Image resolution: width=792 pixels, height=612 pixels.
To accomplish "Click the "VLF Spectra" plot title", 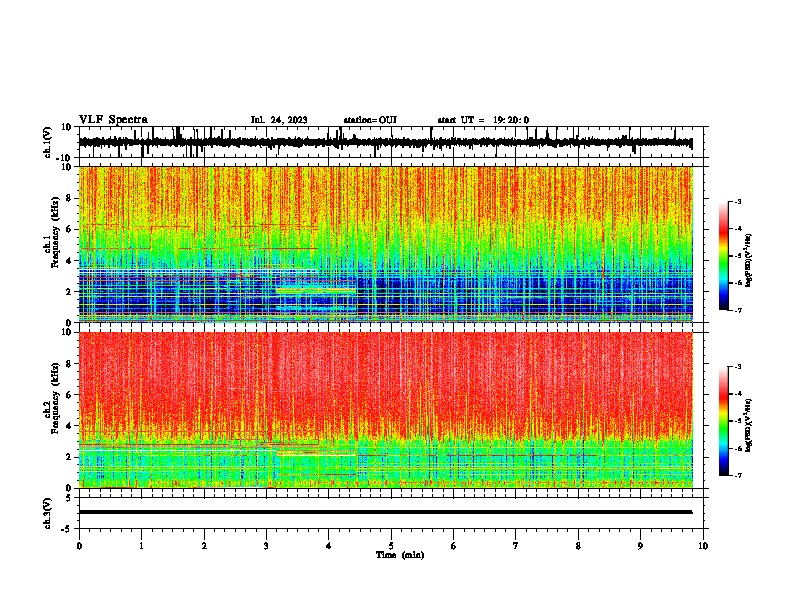I will 113,120.
